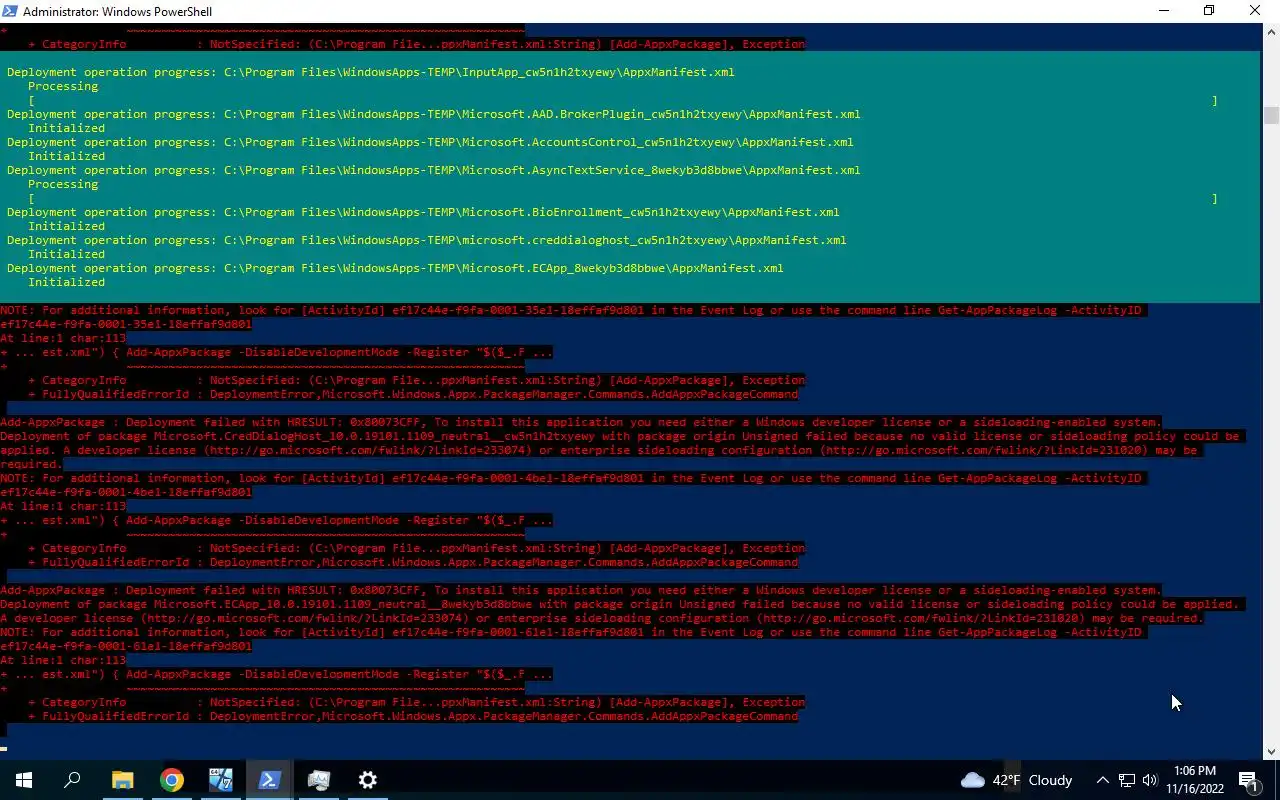The image size is (1280, 800).
Task: Click 'Deployment of package Microsoft.CredDialogHost_10.0.19101.1109' error line
Action: 619,436
